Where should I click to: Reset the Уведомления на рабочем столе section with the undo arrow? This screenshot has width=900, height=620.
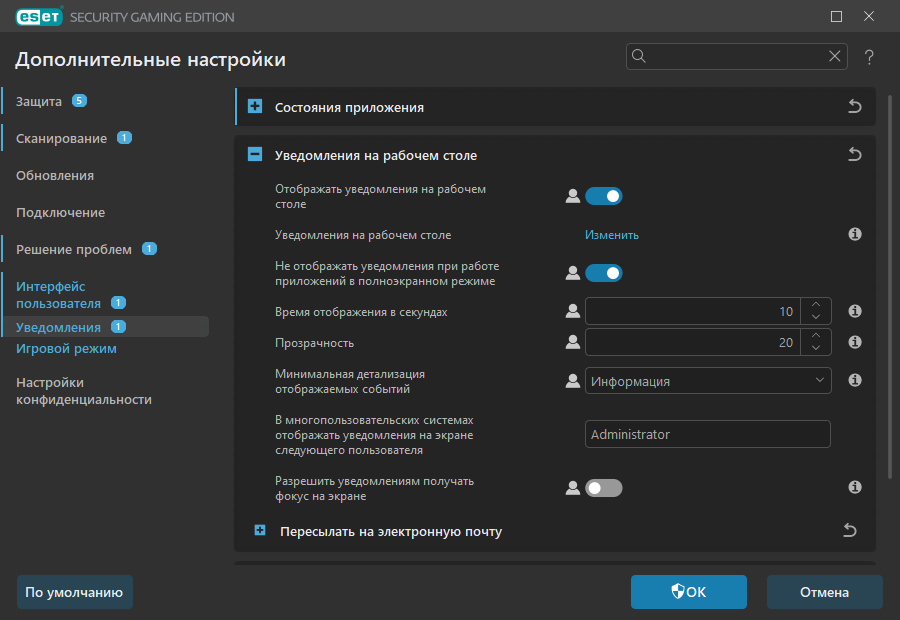[x=855, y=154]
